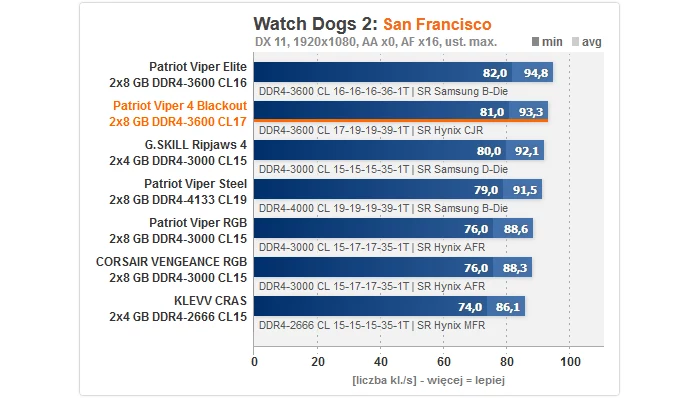This screenshot has width=700, height=398.
Task: Select the Patriot Viper Elite bar
Action: tap(404, 72)
